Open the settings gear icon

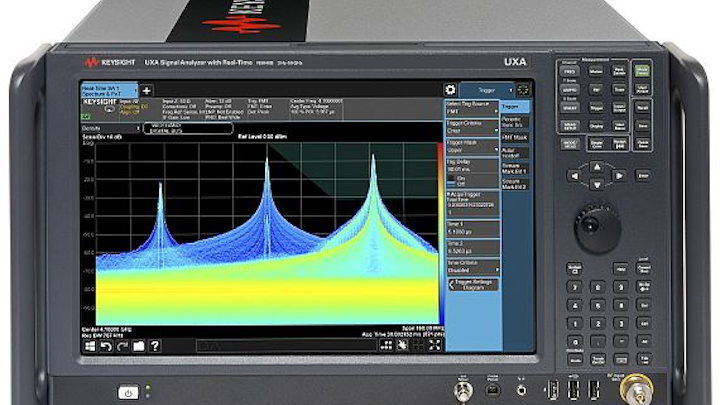(450, 90)
